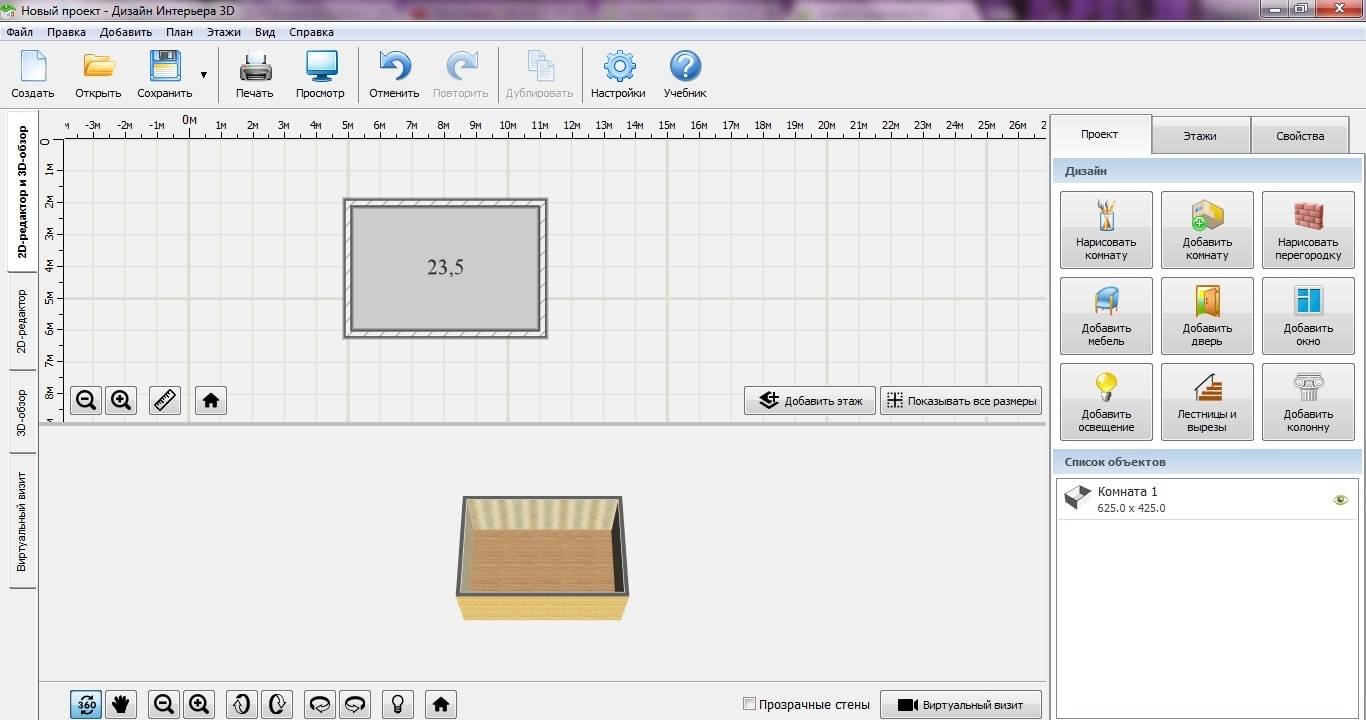Reset 3D view with home button

pos(441,705)
